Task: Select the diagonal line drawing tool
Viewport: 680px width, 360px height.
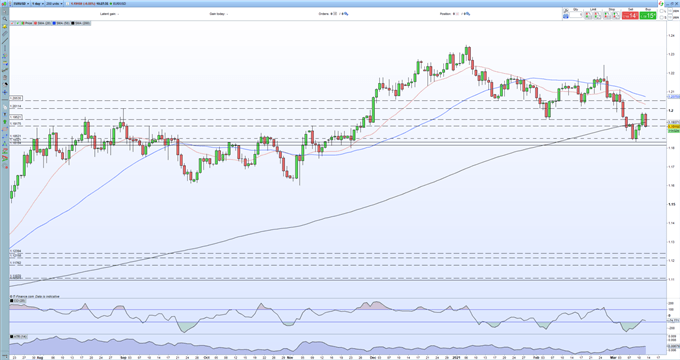Action: click(5, 41)
